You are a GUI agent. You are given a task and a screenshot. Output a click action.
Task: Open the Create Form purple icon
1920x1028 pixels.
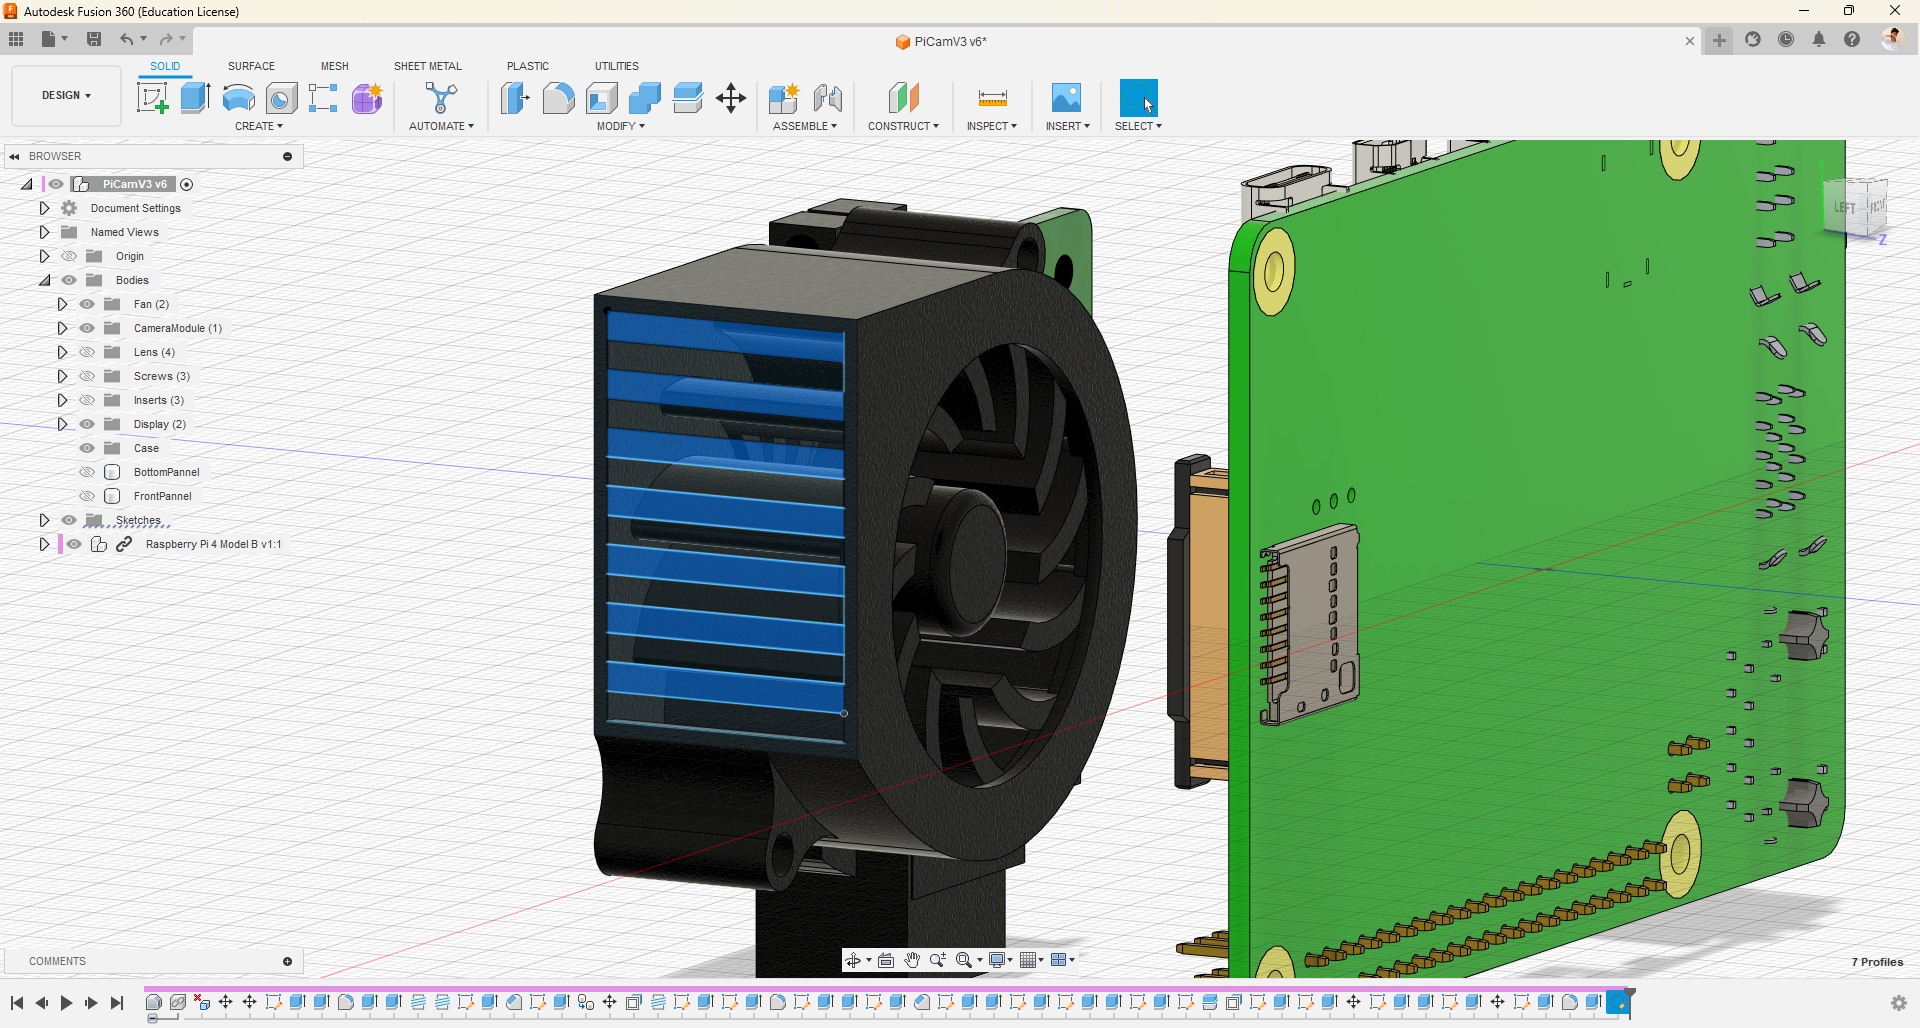(x=367, y=98)
